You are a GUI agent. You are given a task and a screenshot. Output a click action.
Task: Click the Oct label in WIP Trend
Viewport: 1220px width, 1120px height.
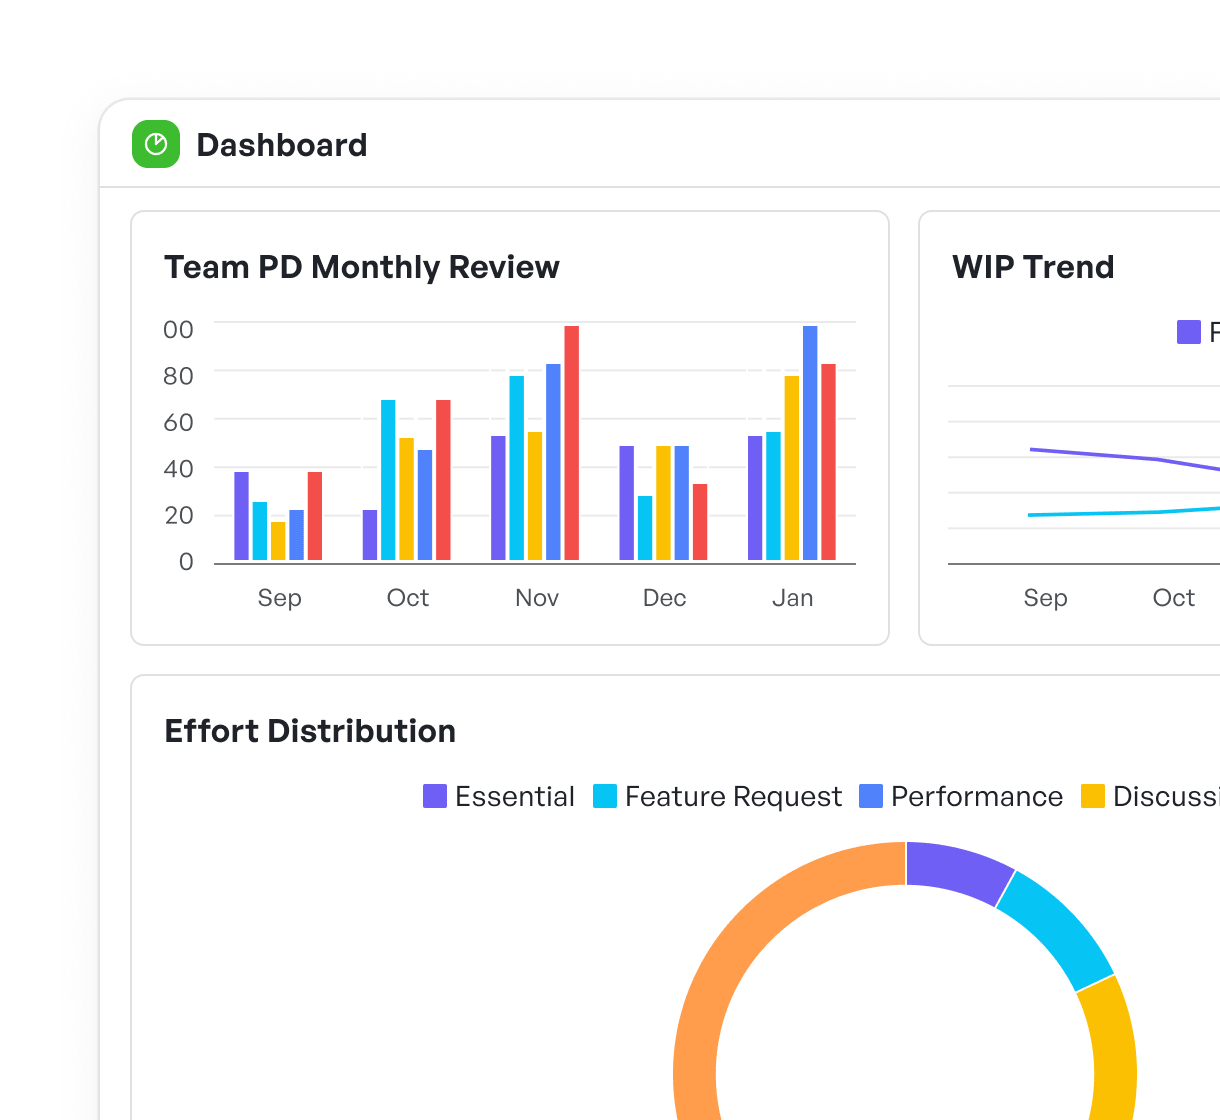coord(1174,598)
